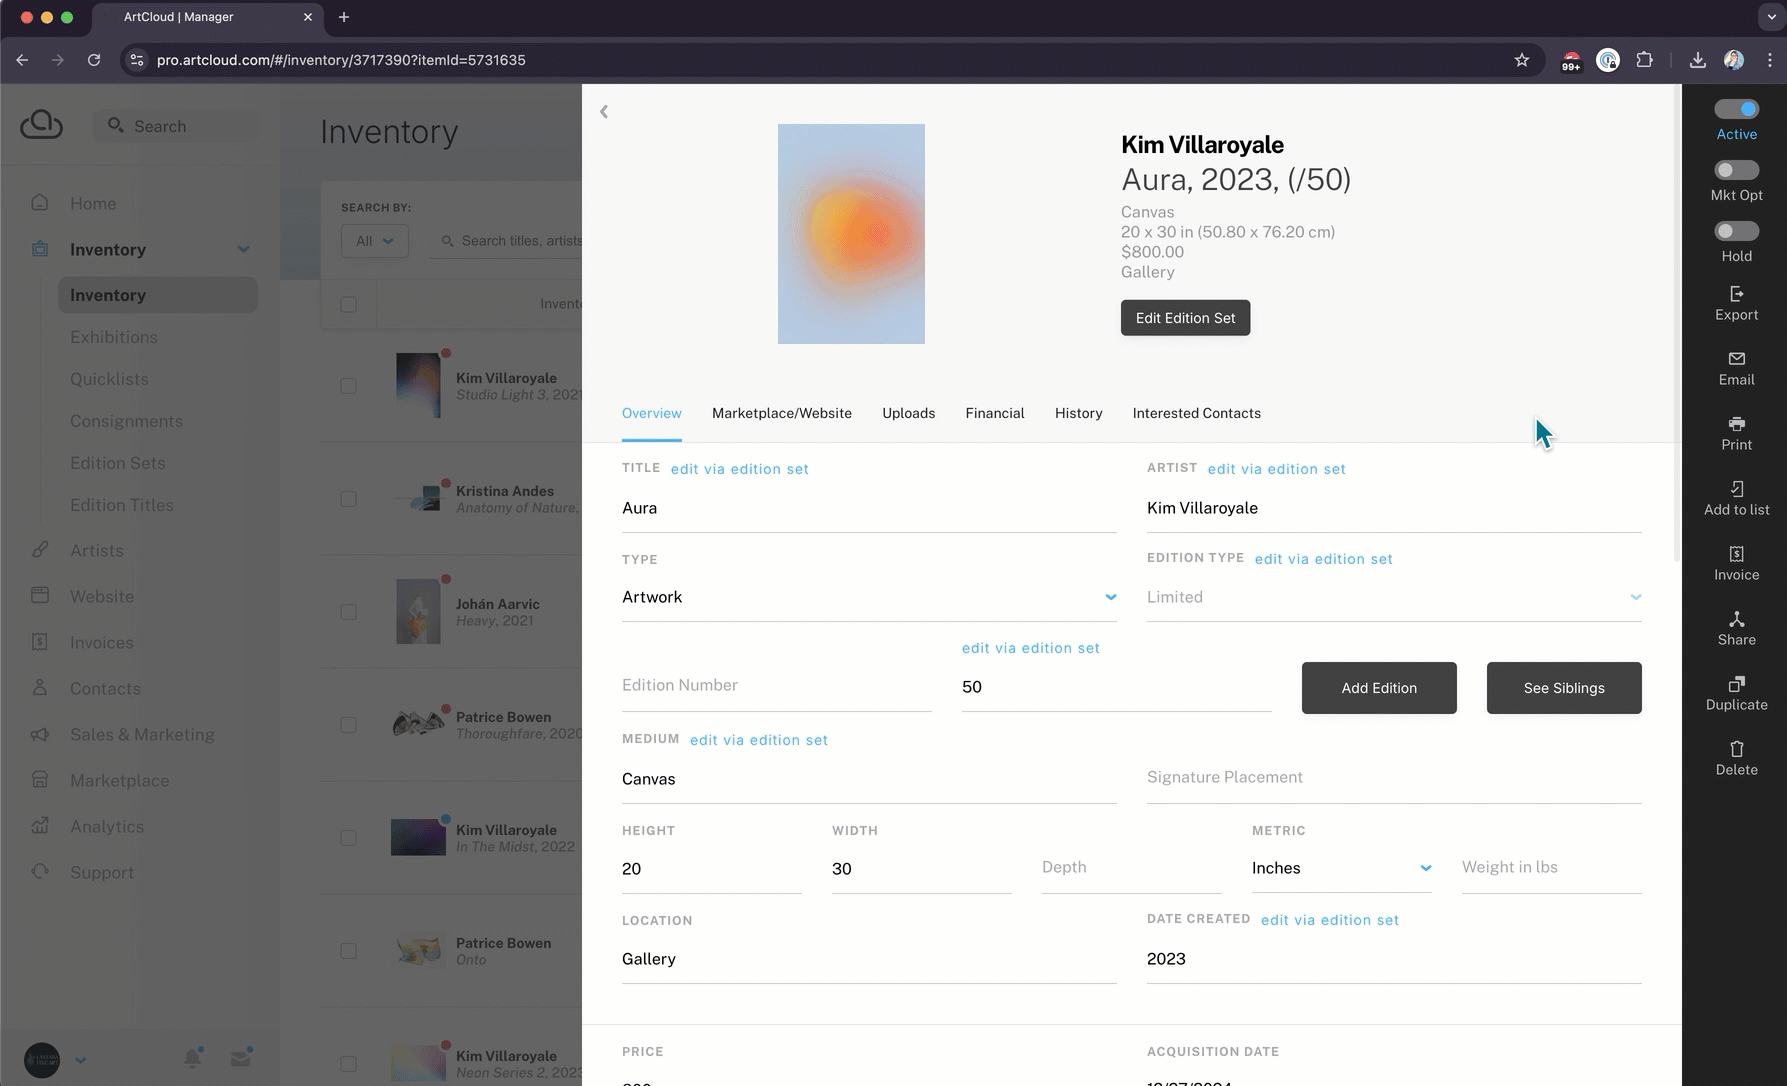Screen dimensions: 1787x1086
Task: Switch to the Marketplace/Website tab
Action: (782, 413)
